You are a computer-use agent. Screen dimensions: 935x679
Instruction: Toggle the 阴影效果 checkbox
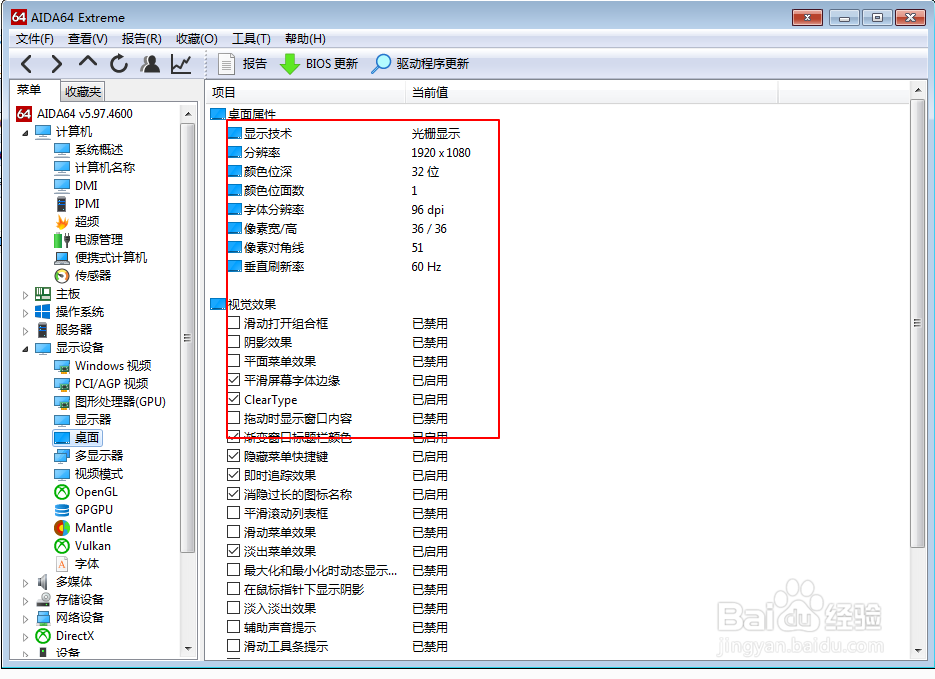pyautogui.click(x=234, y=342)
